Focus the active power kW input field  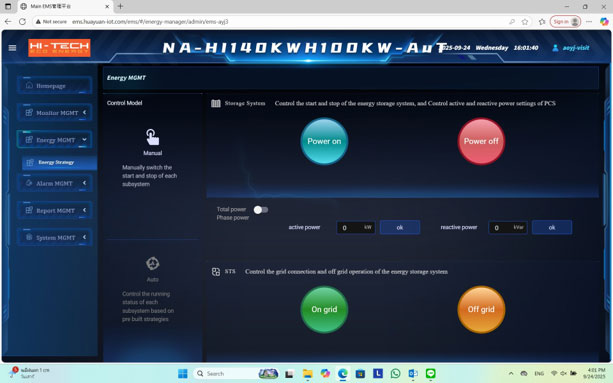356,227
